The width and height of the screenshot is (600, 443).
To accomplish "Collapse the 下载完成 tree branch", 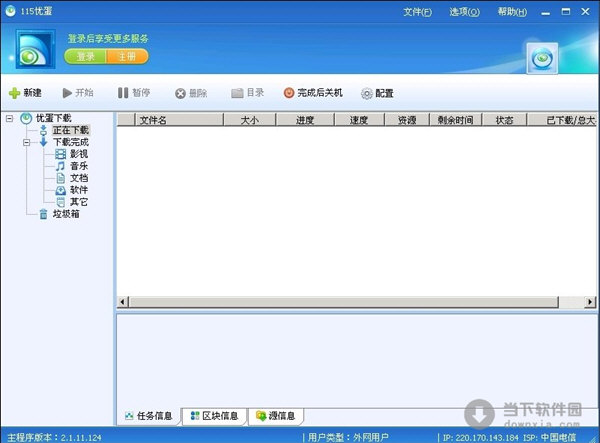I will pos(26,142).
